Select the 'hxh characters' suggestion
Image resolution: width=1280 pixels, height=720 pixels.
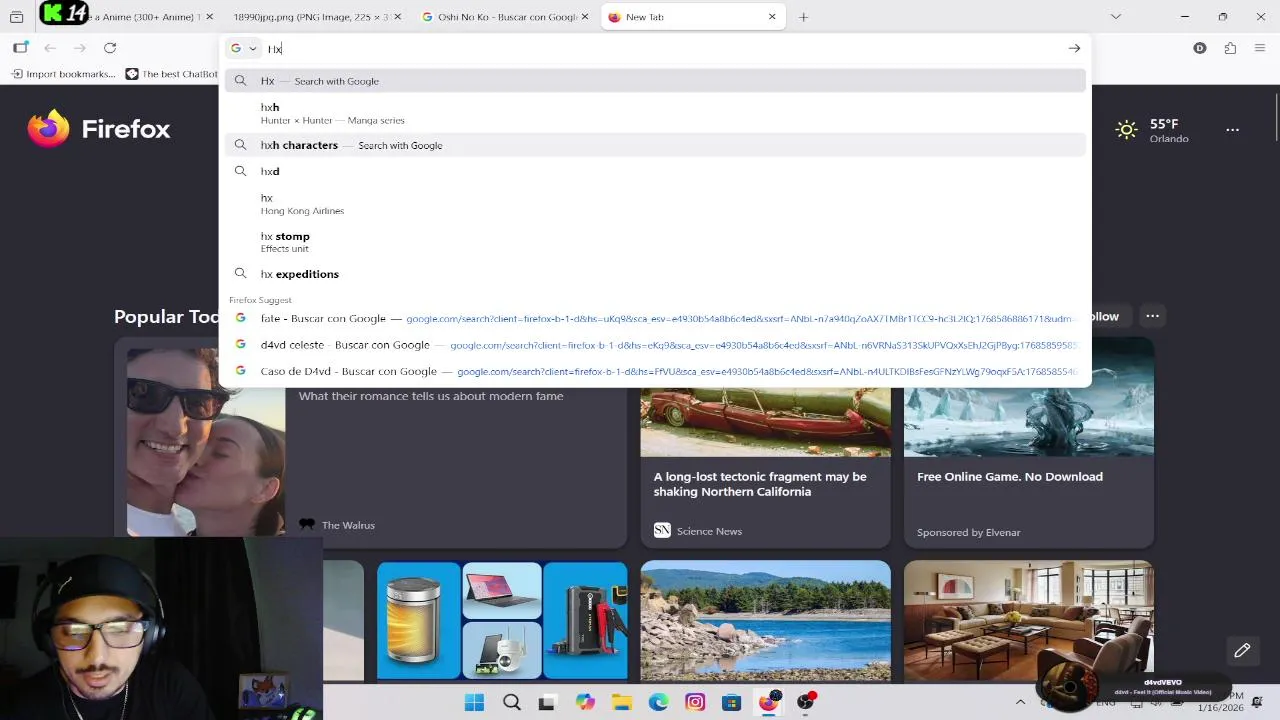pyautogui.click(x=655, y=145)
